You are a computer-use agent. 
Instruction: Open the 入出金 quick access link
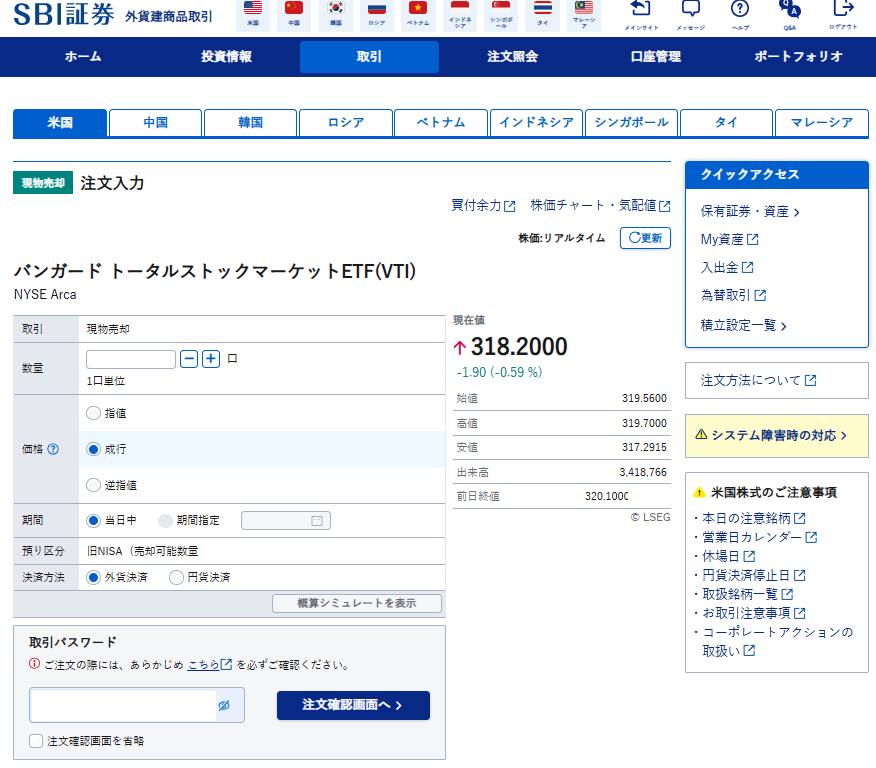(727, 268)
